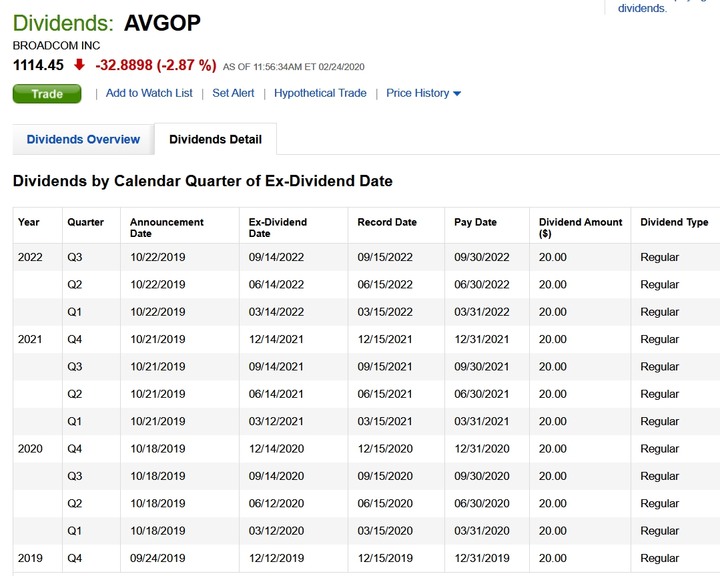Click the Announcement Date column header
The width and height of the screenshot is (720, 576).
(x=167, y=228)
